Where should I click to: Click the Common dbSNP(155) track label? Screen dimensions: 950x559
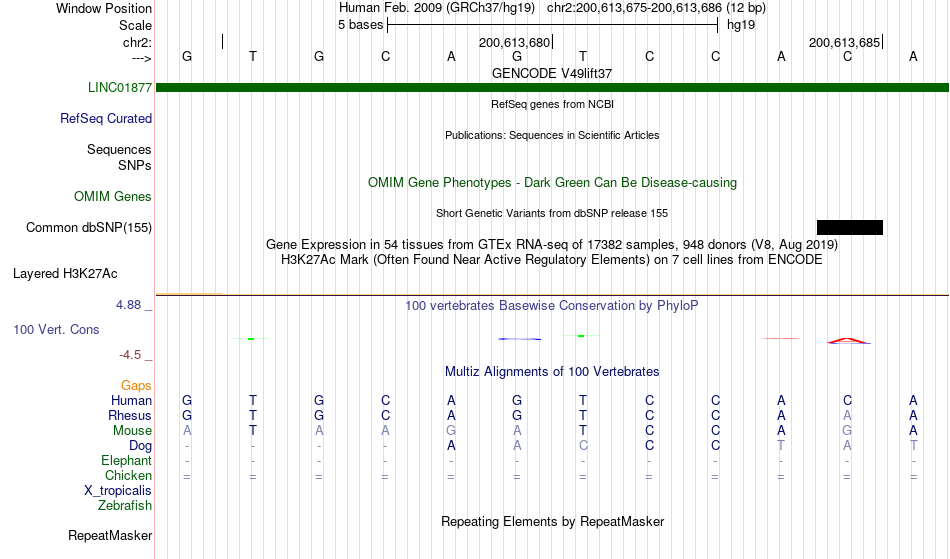pos(89,228)
